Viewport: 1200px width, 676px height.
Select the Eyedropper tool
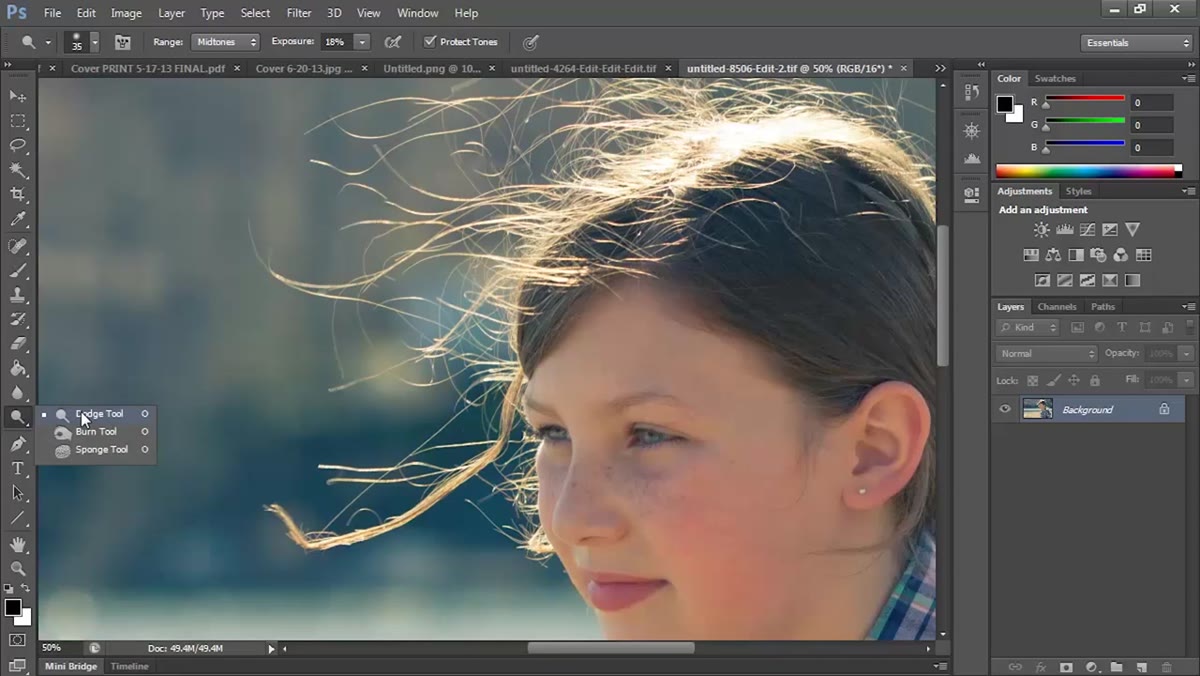coord(18,220)
